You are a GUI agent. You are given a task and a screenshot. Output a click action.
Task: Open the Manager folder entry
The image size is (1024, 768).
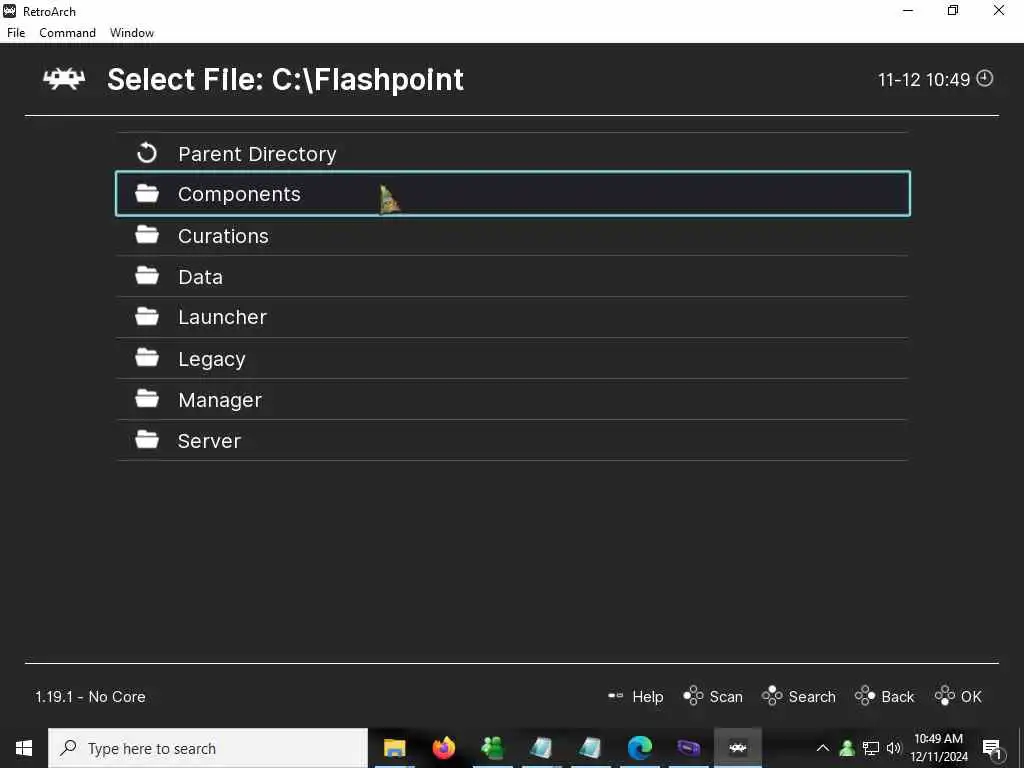coord(513,400)
